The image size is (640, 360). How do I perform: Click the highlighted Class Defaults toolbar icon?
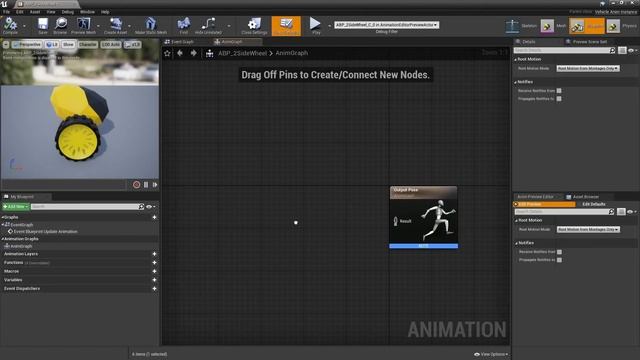(x=286, y=26)
